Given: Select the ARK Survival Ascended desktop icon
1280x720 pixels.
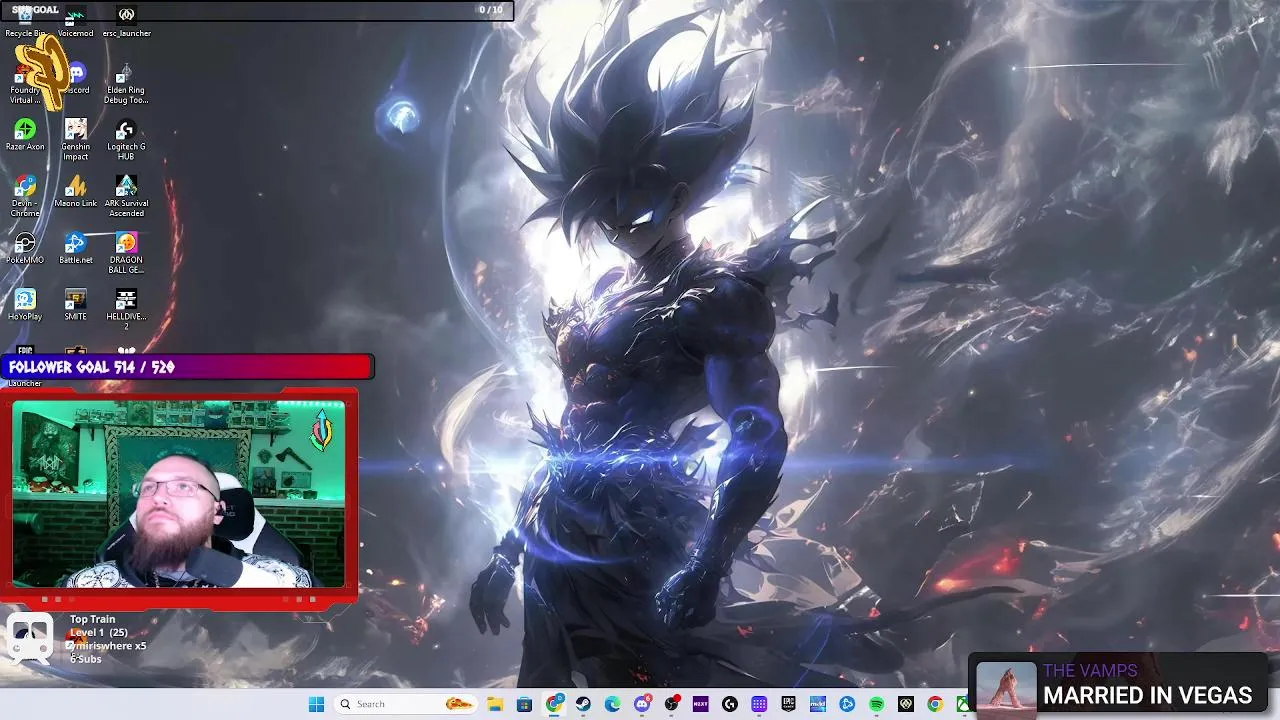Looking at the screenshot, I should [x=126, y=197].
